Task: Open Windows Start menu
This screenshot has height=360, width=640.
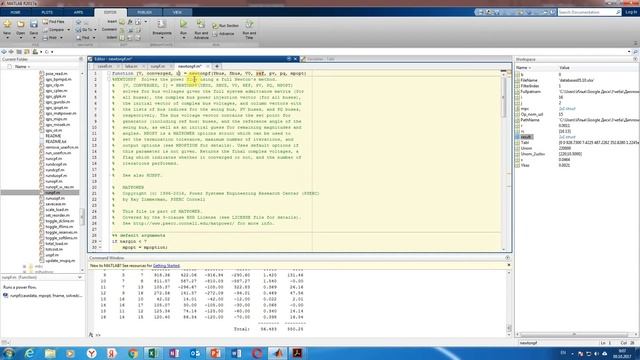Action: point(8,353)
